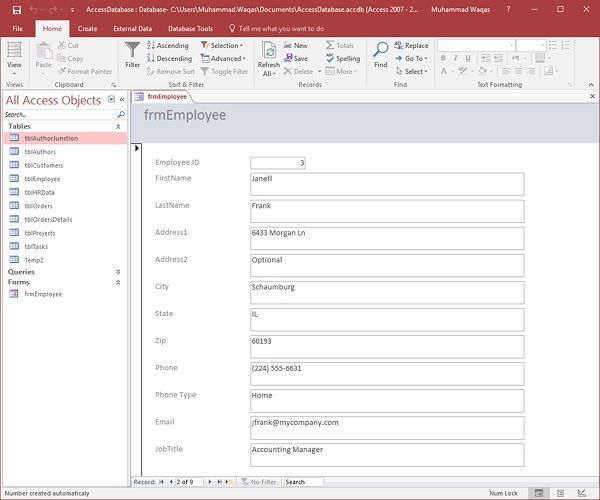
Task: Collapse the navigation pane with shutter button
Action: click(122, 99)
